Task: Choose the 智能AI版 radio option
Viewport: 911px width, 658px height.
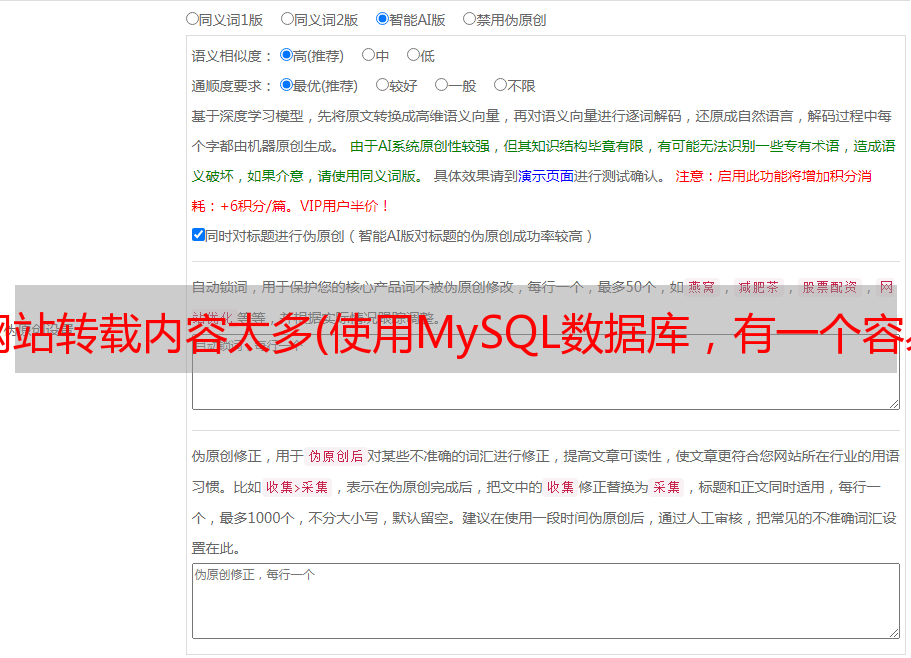Action: [382, 19]
